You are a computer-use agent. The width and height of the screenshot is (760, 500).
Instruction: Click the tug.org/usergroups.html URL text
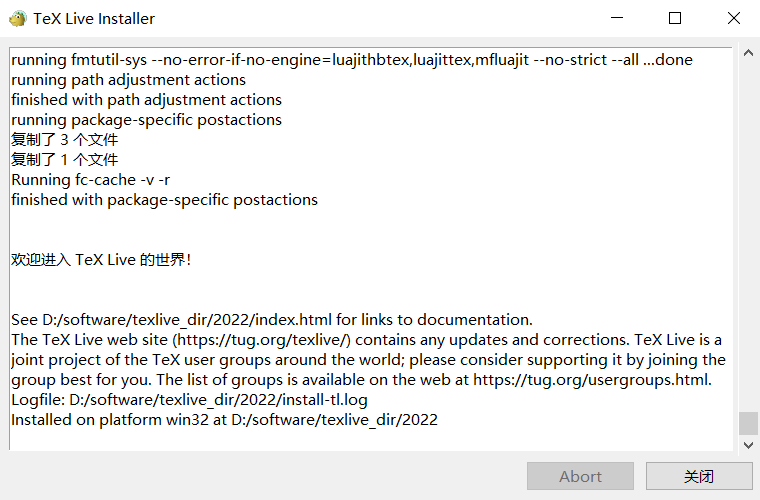click(x=591, y=380)
